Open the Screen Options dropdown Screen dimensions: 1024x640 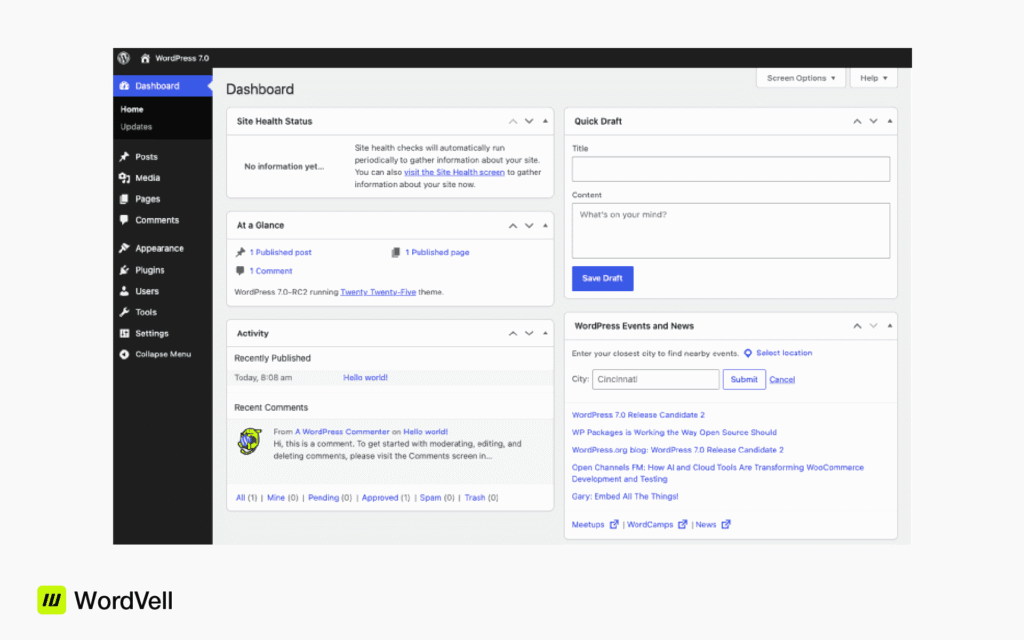pyautogui.click(x=800, y=77)
